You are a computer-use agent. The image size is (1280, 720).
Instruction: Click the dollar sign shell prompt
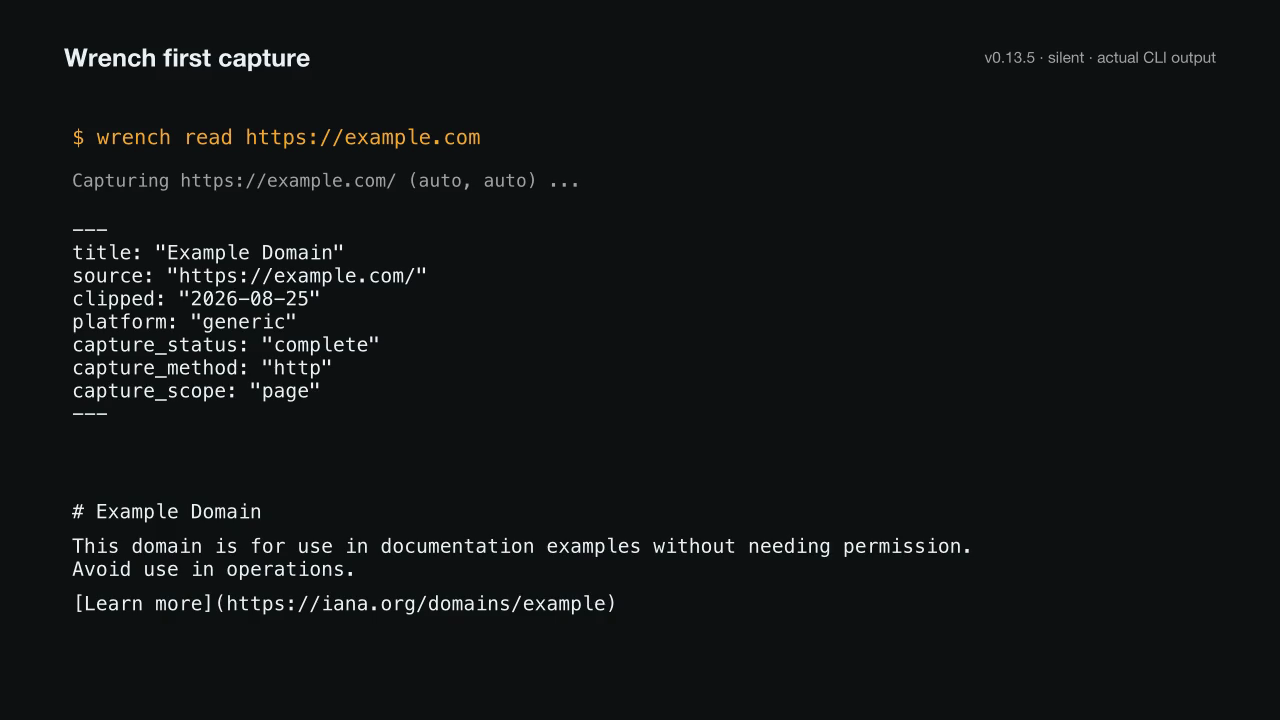tap(78, 137)
